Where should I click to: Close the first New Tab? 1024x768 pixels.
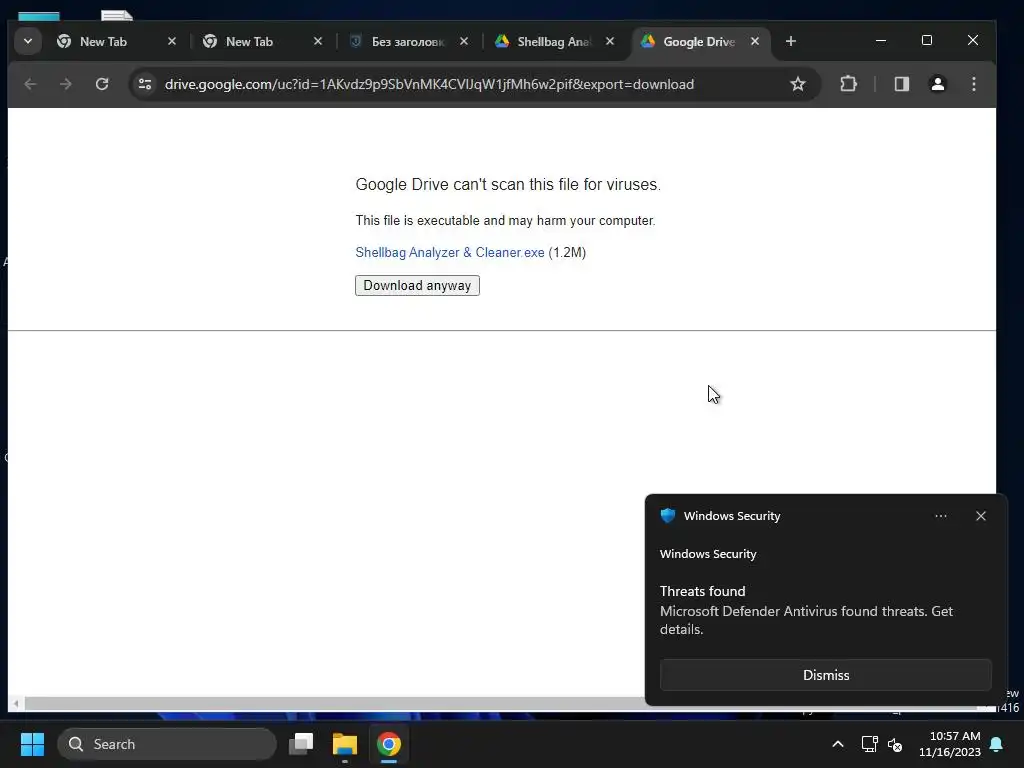172,41
